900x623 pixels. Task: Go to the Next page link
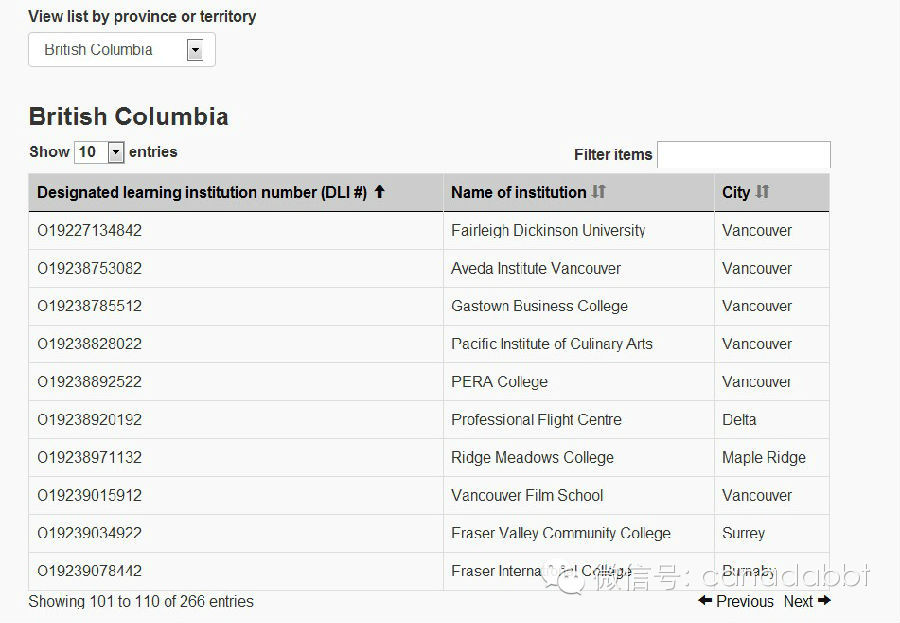coord(798,601)
